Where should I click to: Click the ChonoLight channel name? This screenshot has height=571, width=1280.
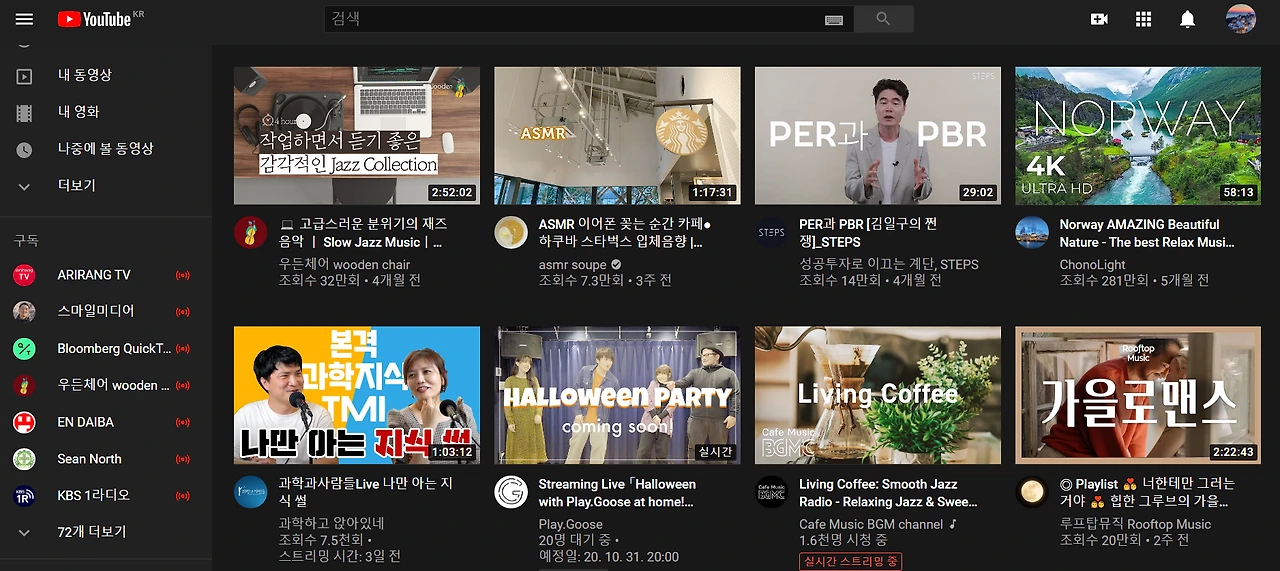coord(1093,265)
